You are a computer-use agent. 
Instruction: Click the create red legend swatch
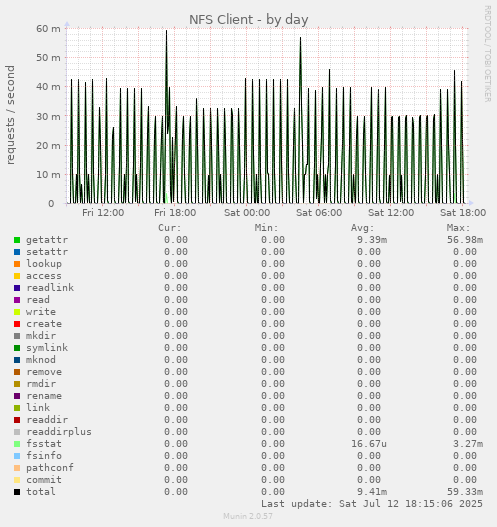[x=17, y=324]
